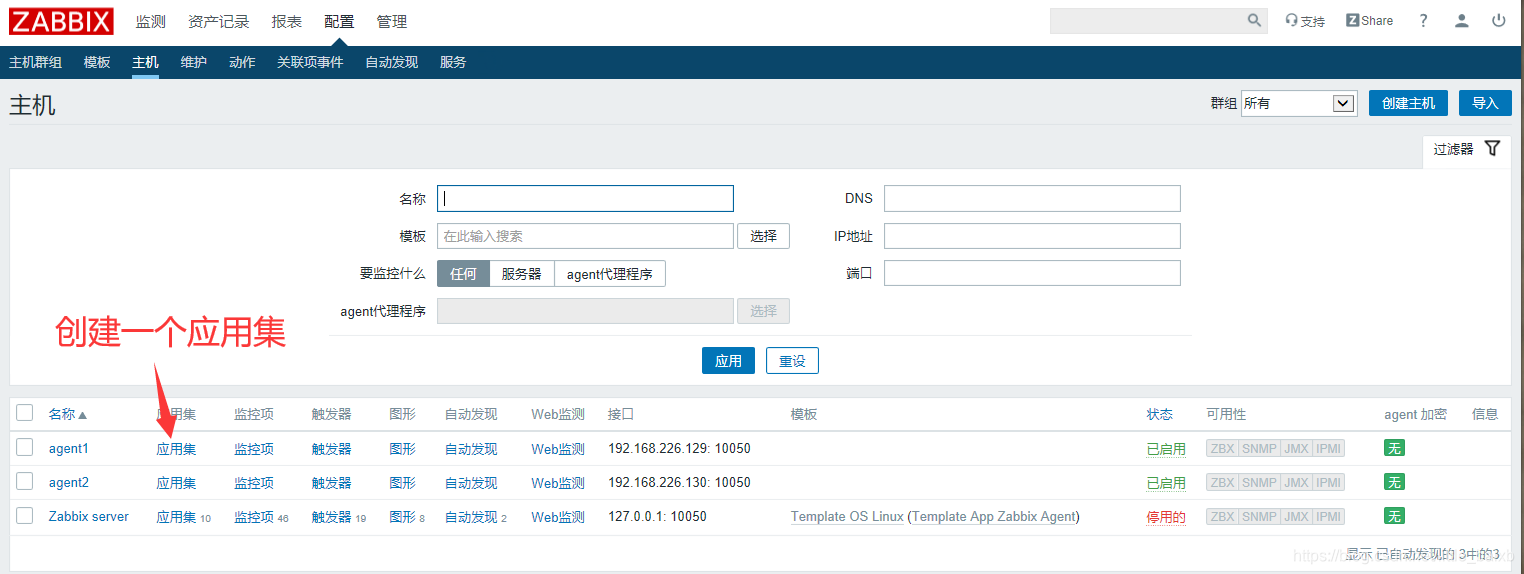Click the 导入 button
This screenshot has height=574, width=1524.
click(x=1485, y=103)
